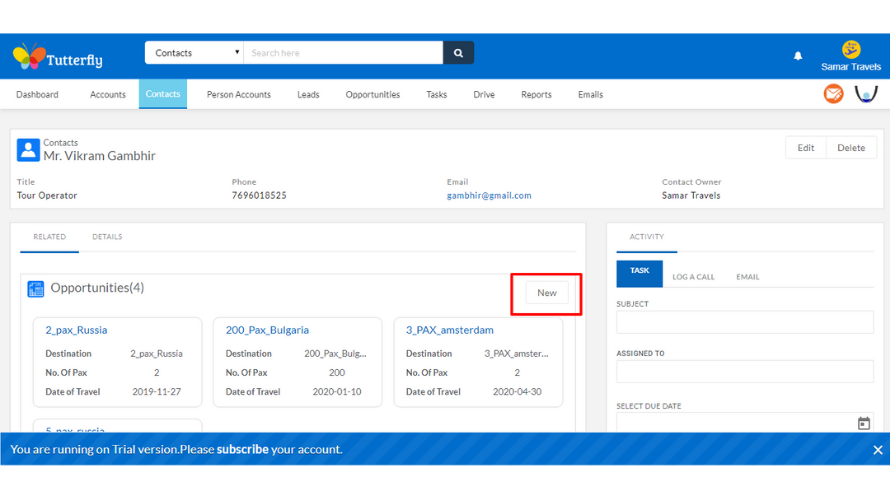The height and width of the screenshot is (500, 890).
Task: Switch to the Details tab
Action: click(x=107, y=237)
